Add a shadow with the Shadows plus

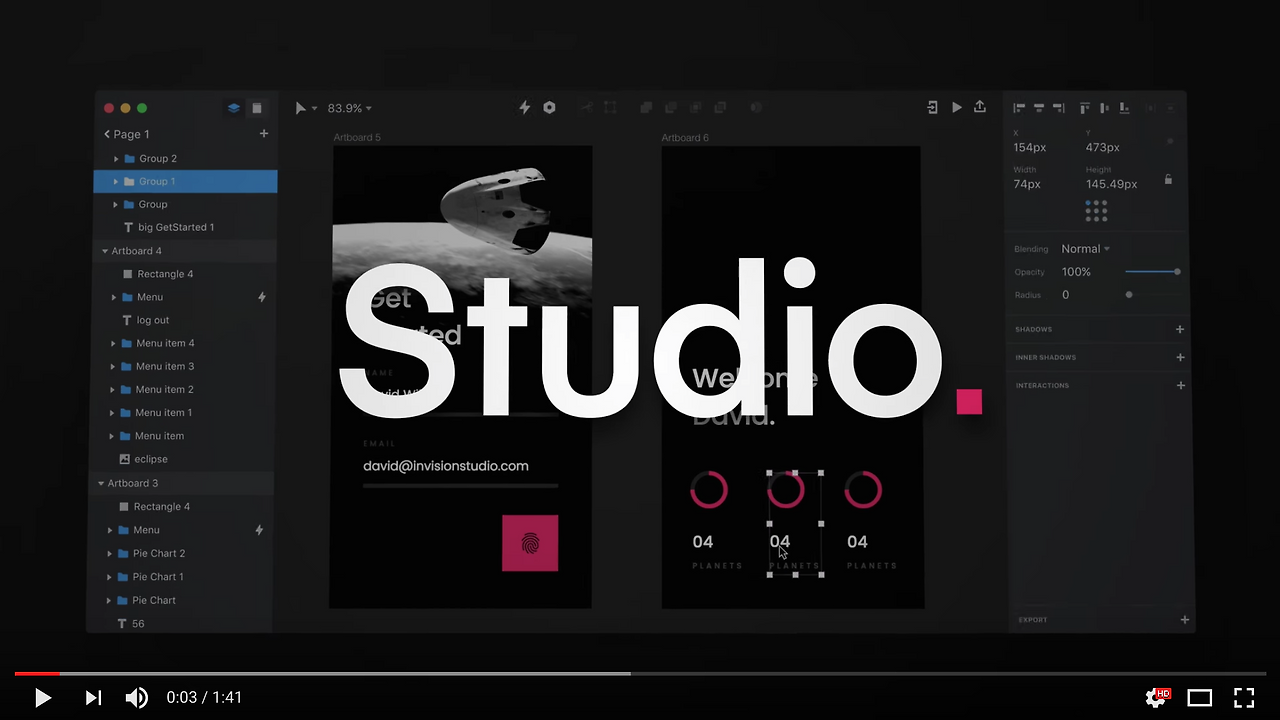1180,329
